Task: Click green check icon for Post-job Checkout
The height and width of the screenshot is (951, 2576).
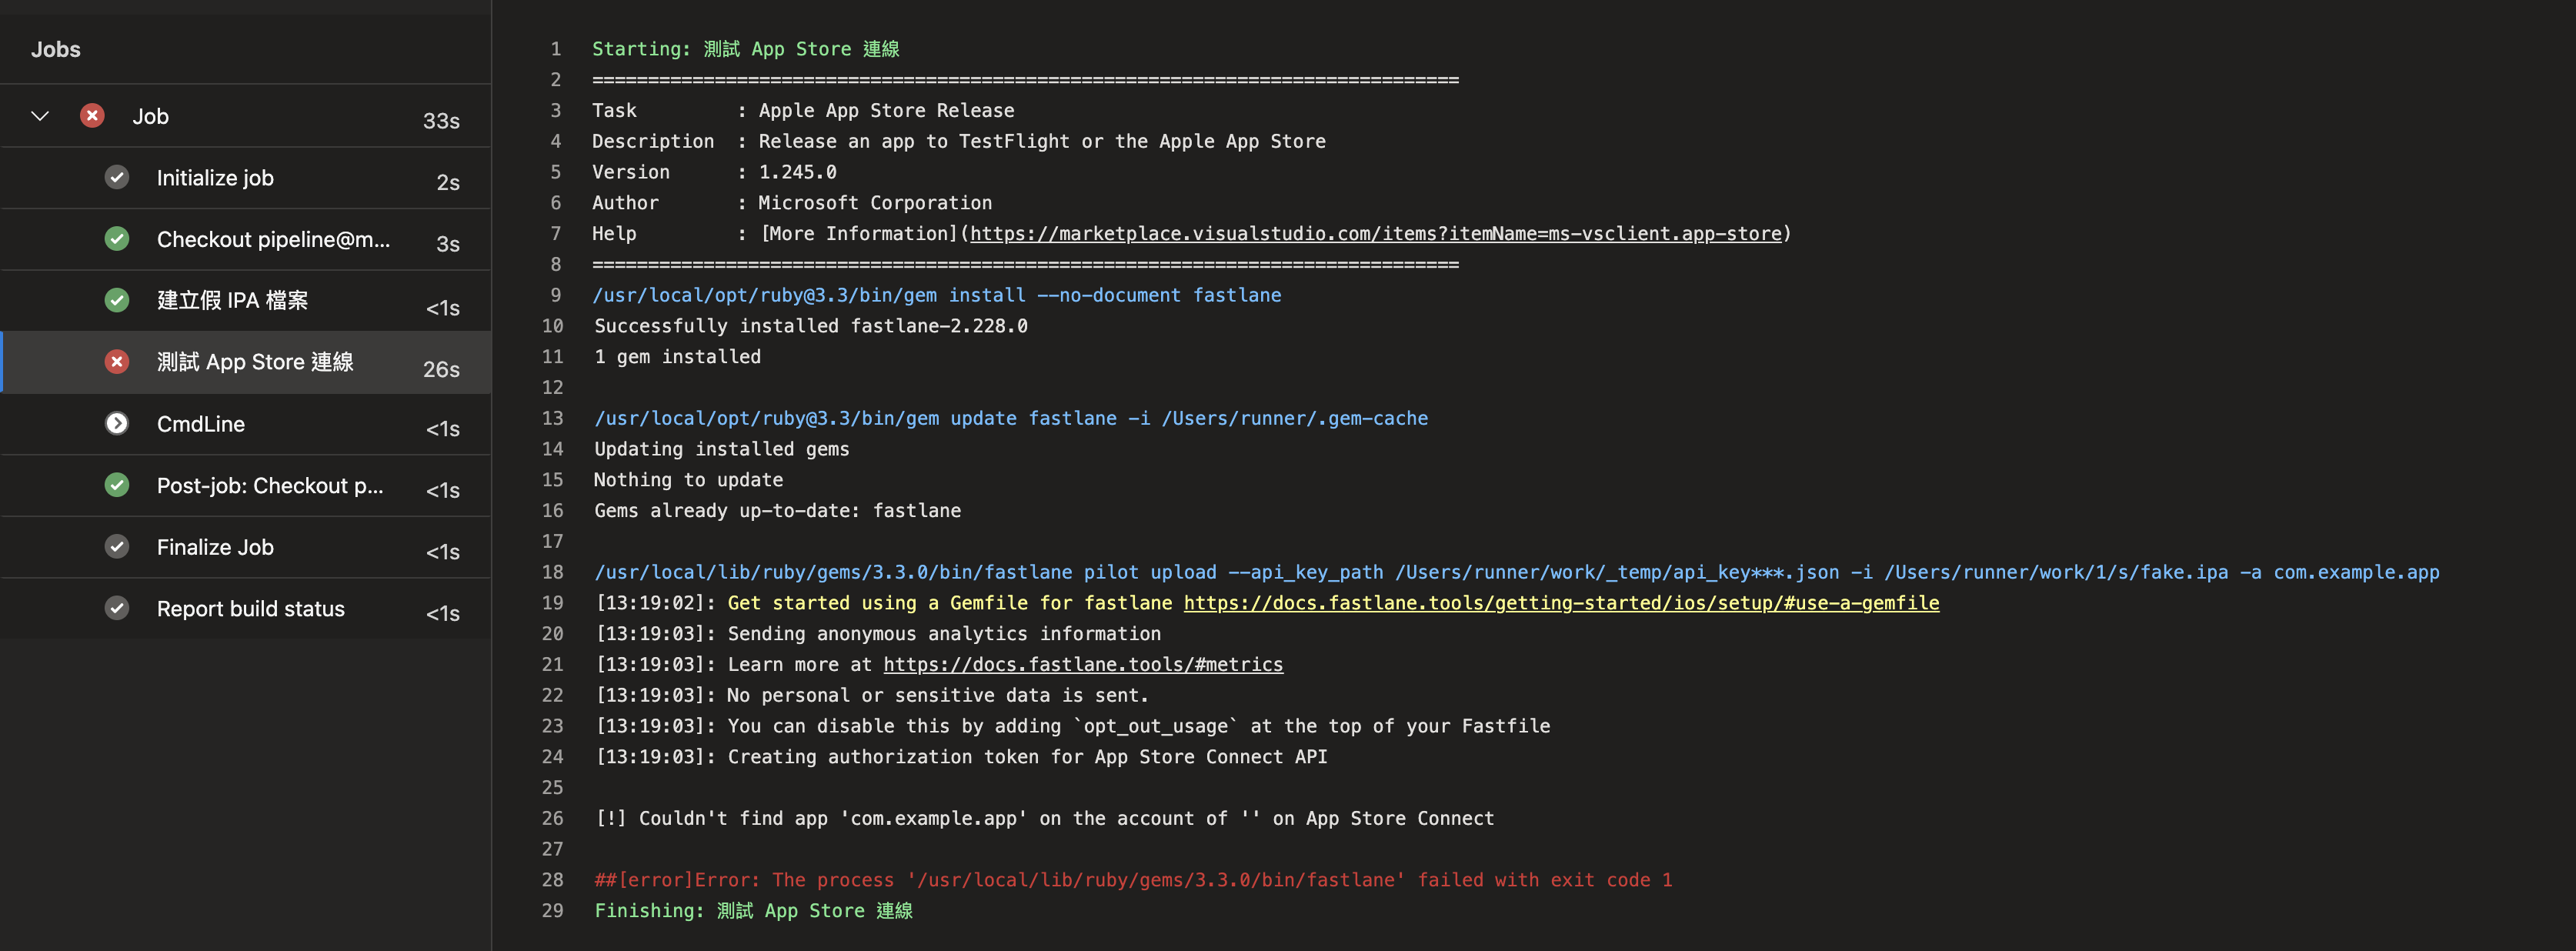Action: [x=117, y=485]
